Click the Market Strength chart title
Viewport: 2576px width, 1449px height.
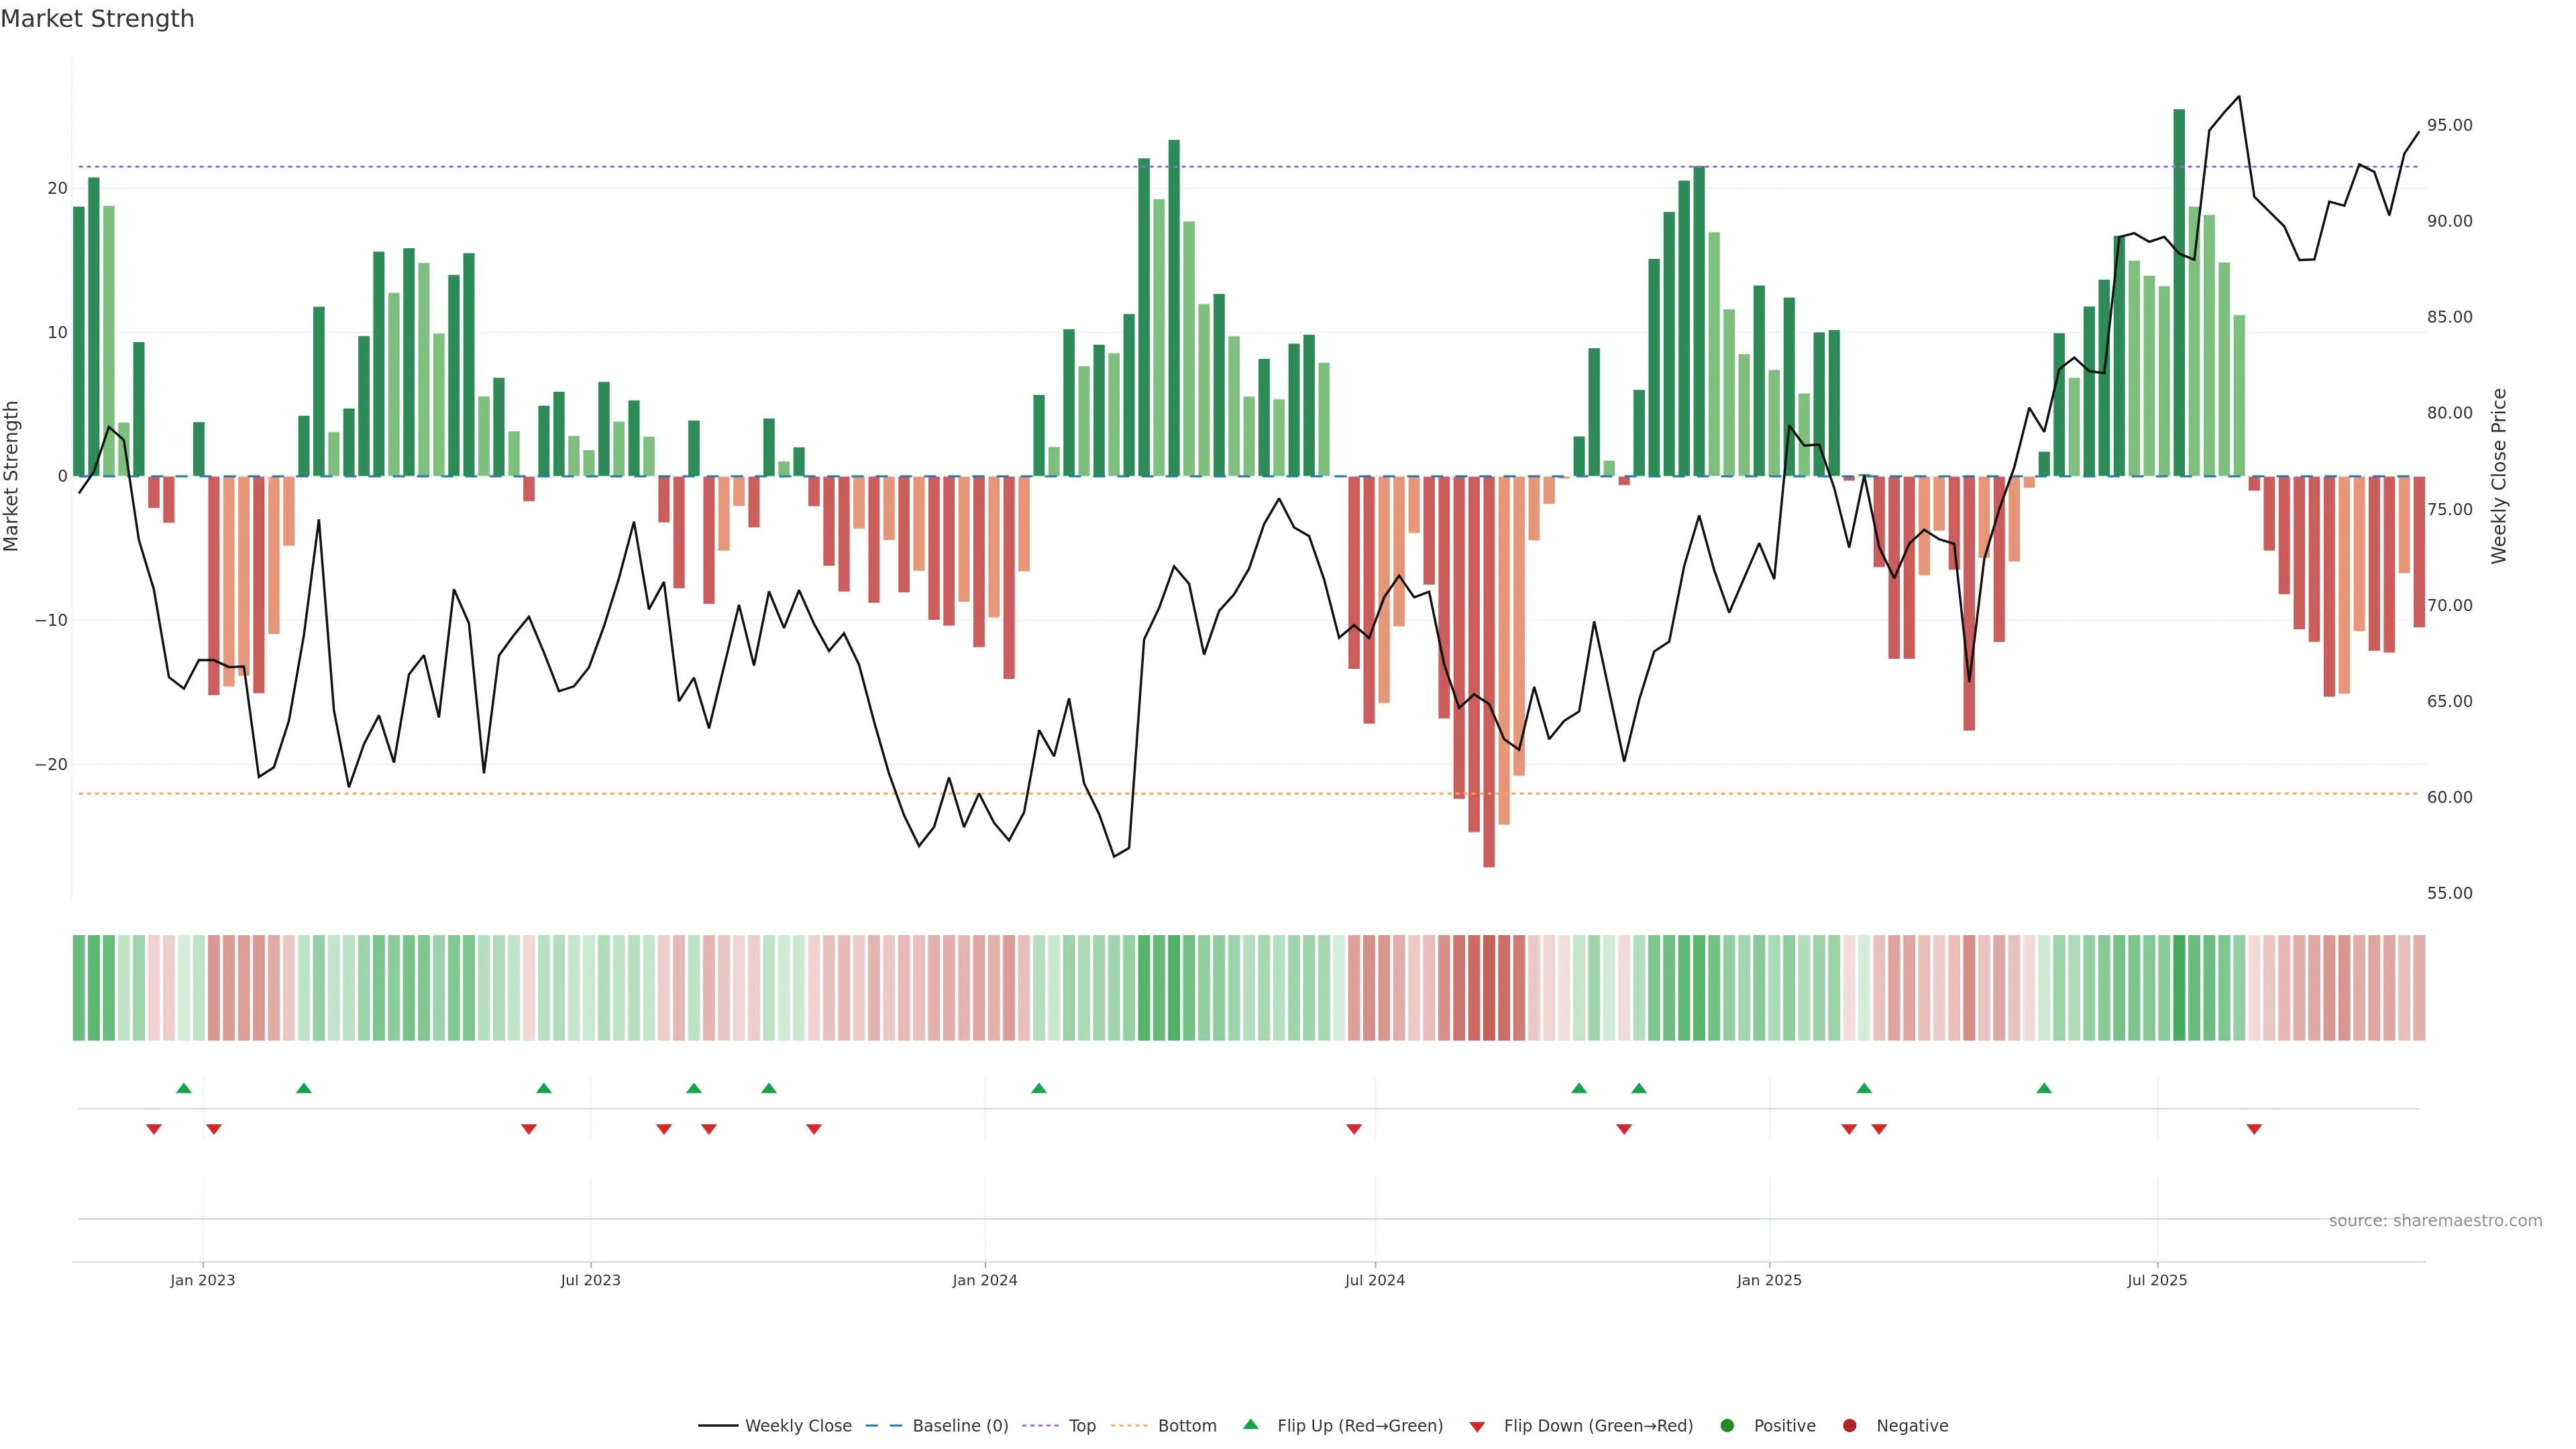coord(97,19)
